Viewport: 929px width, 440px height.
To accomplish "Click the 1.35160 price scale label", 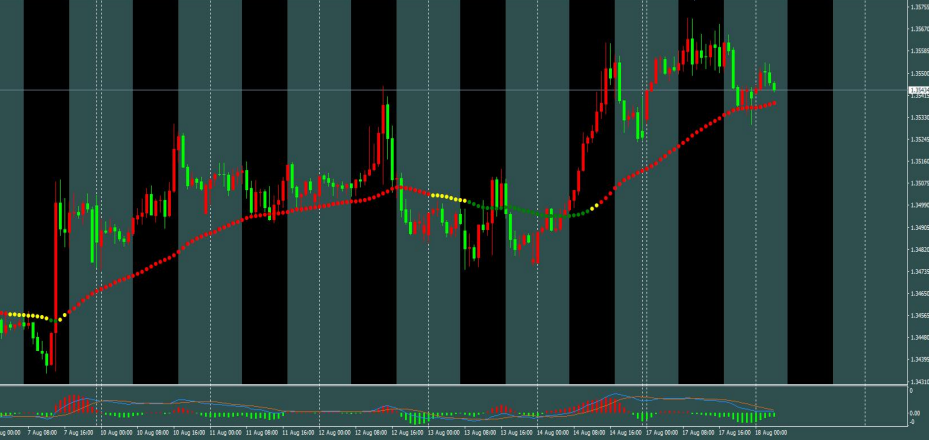I will click(920, 161).
